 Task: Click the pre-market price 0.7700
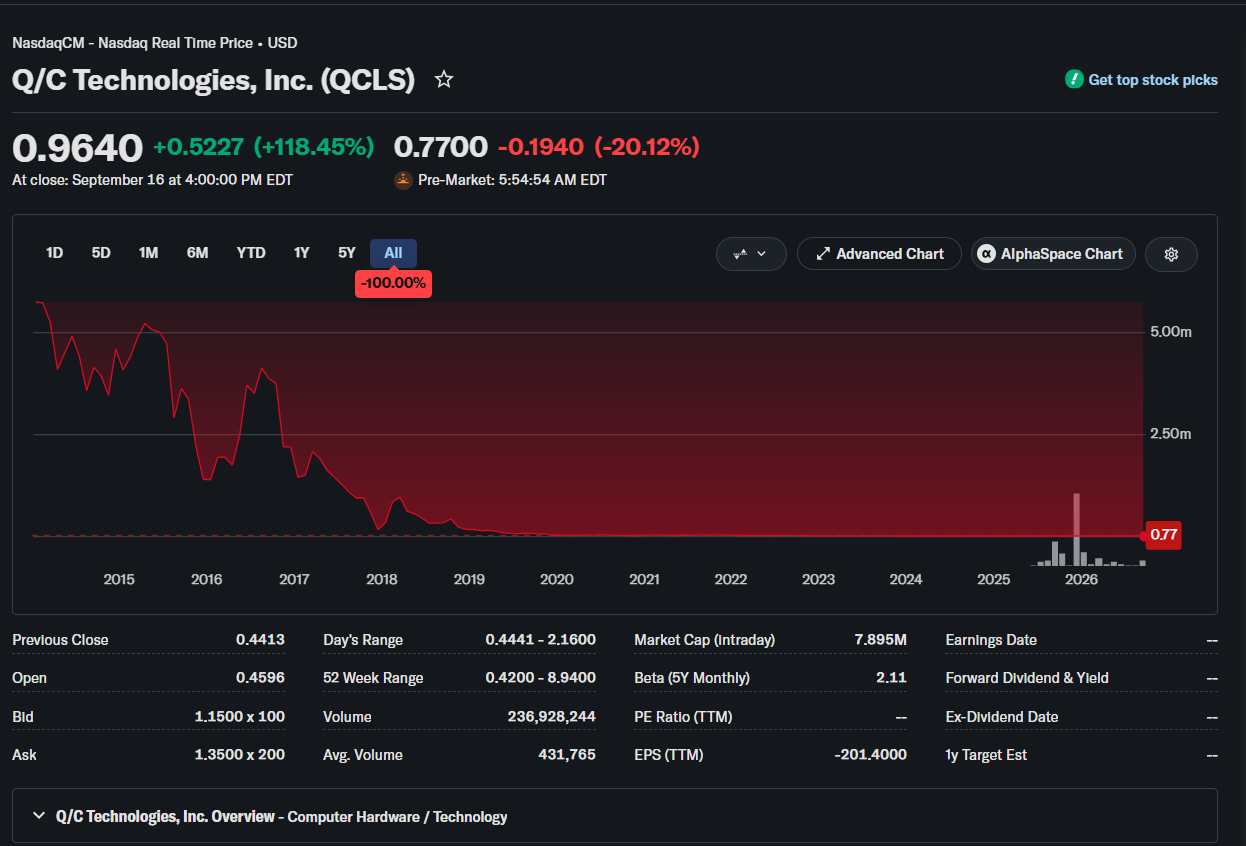click(x=441, y=147)
